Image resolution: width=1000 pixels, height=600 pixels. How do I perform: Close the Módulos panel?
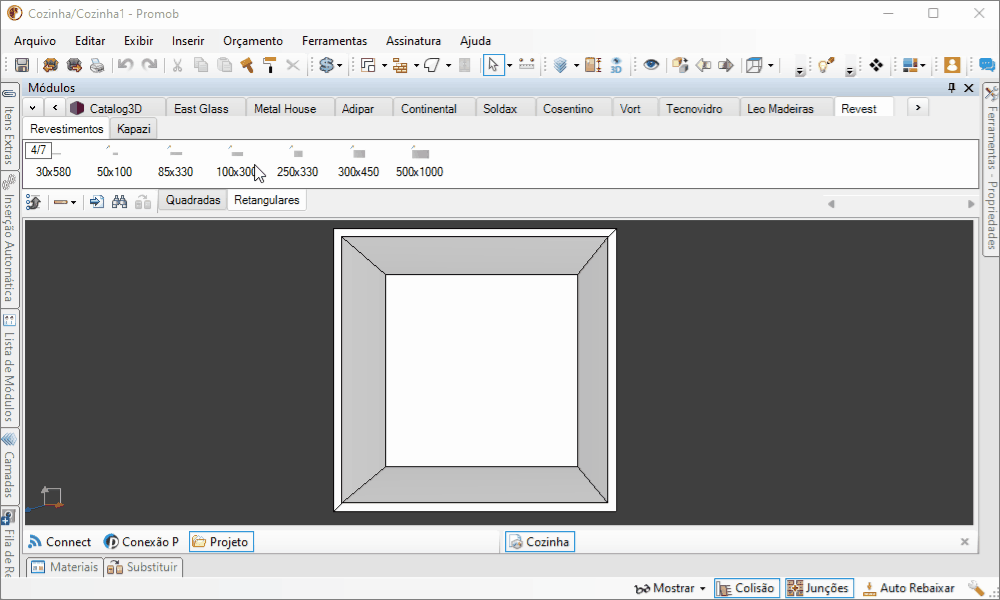tap(969, 88)
